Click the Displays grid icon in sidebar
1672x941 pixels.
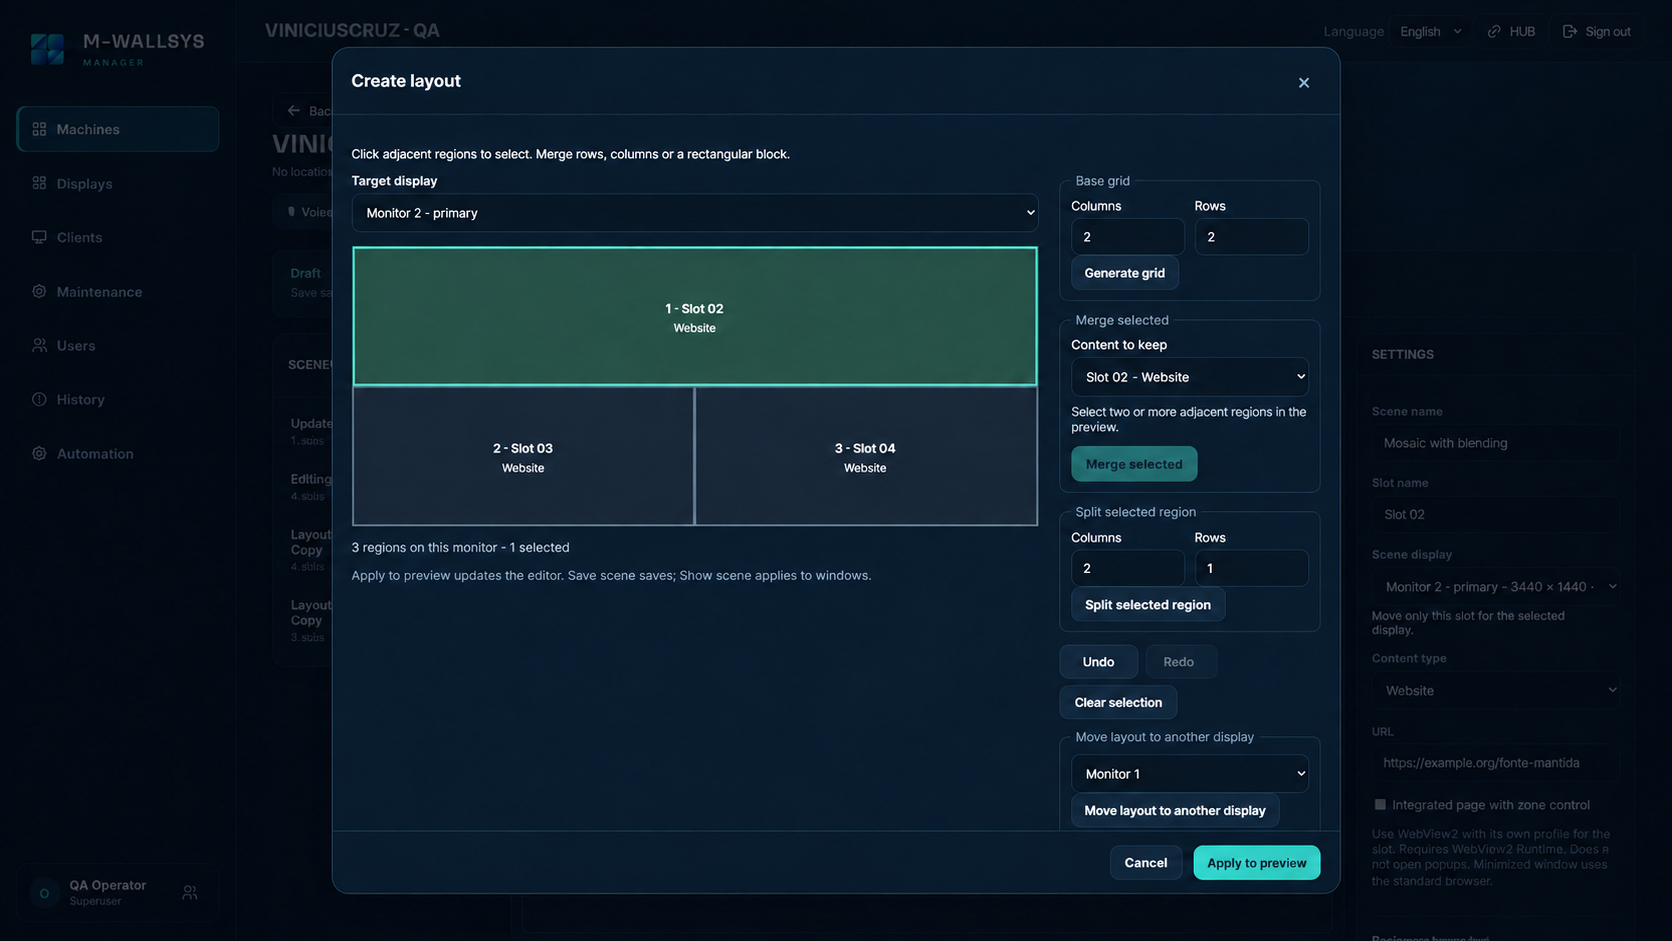pyautogui.click(x=39, y=183)
